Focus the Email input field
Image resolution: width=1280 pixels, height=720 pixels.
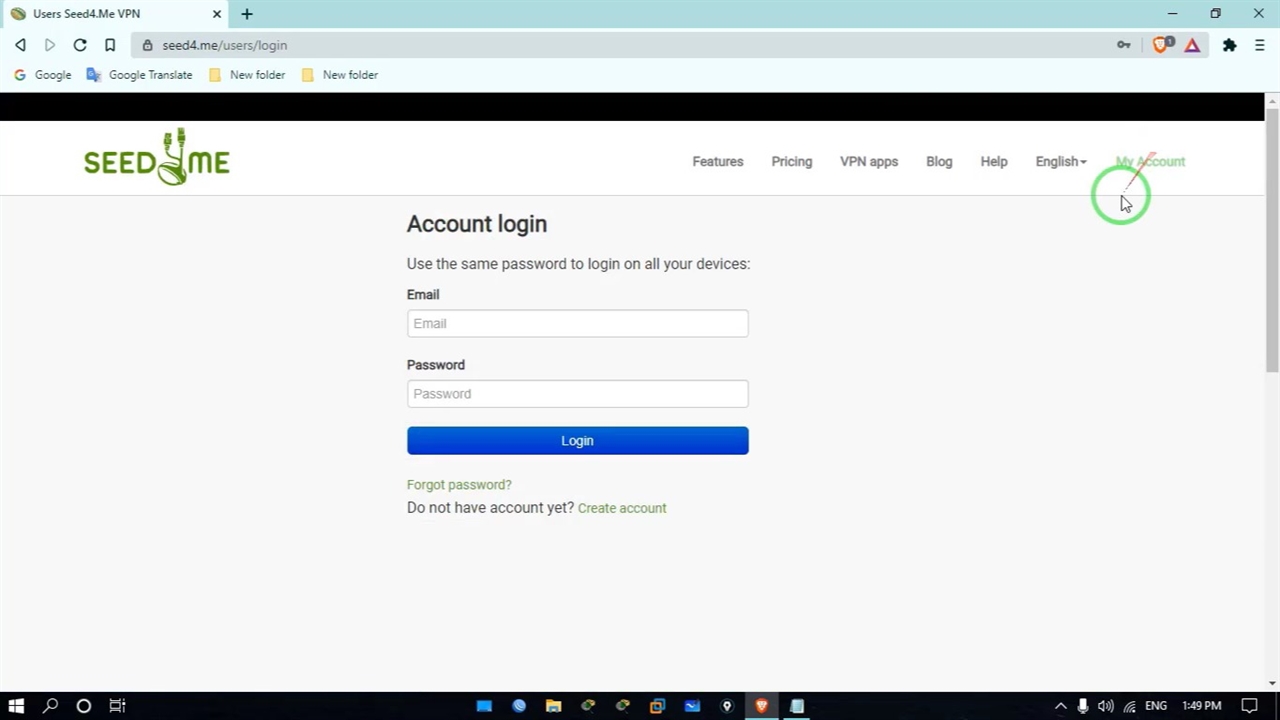coord(577,323)
